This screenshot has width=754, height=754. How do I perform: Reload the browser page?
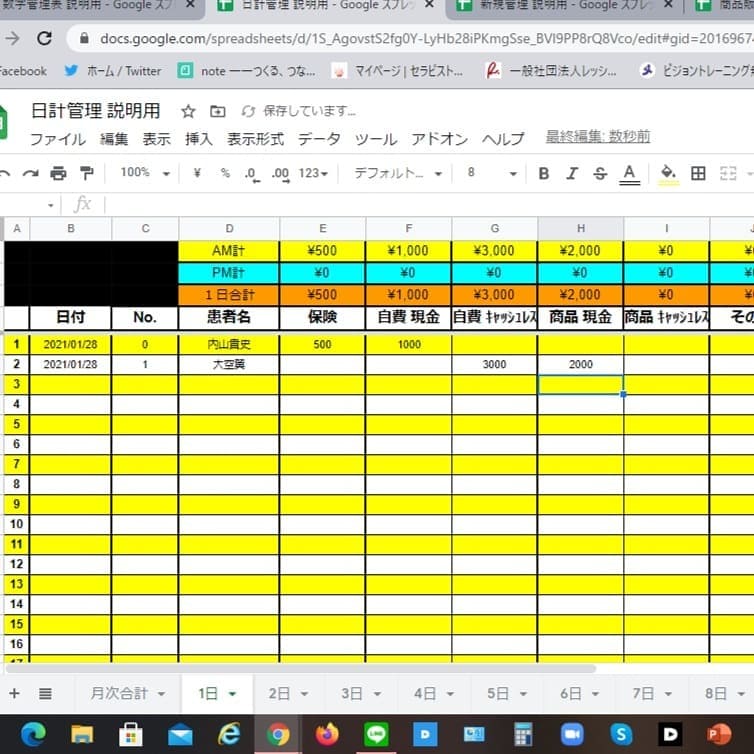pos(45,38)
